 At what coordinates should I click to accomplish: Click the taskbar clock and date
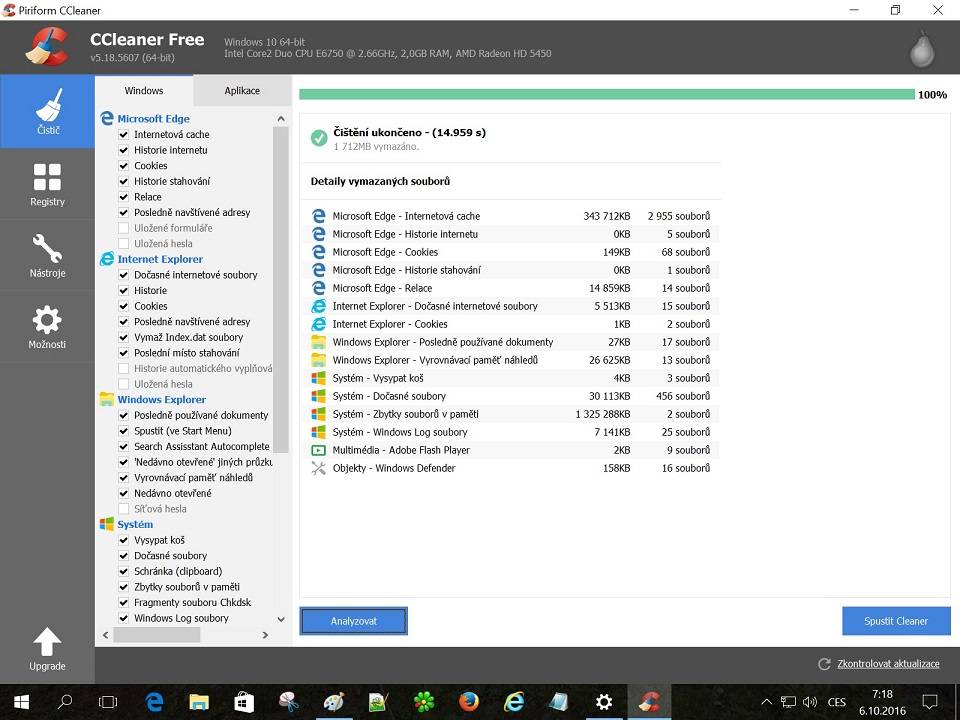(x=882, y=702)
